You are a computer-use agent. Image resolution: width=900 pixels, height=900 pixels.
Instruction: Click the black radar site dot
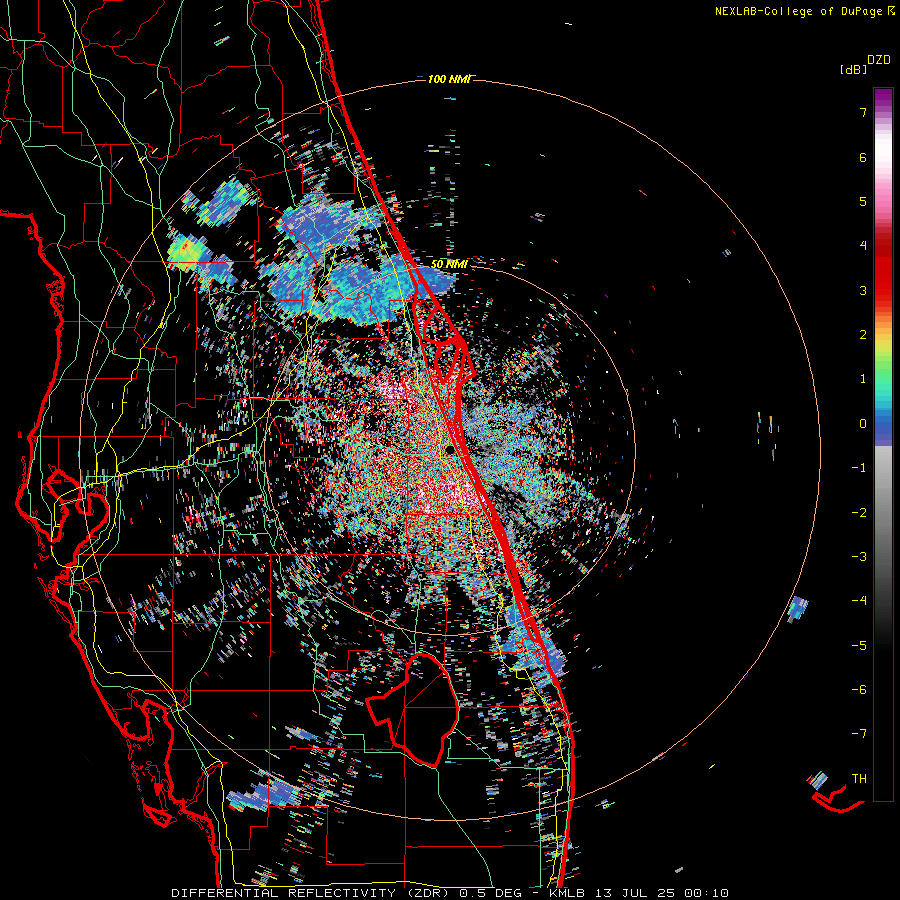[x=450, y=450]
